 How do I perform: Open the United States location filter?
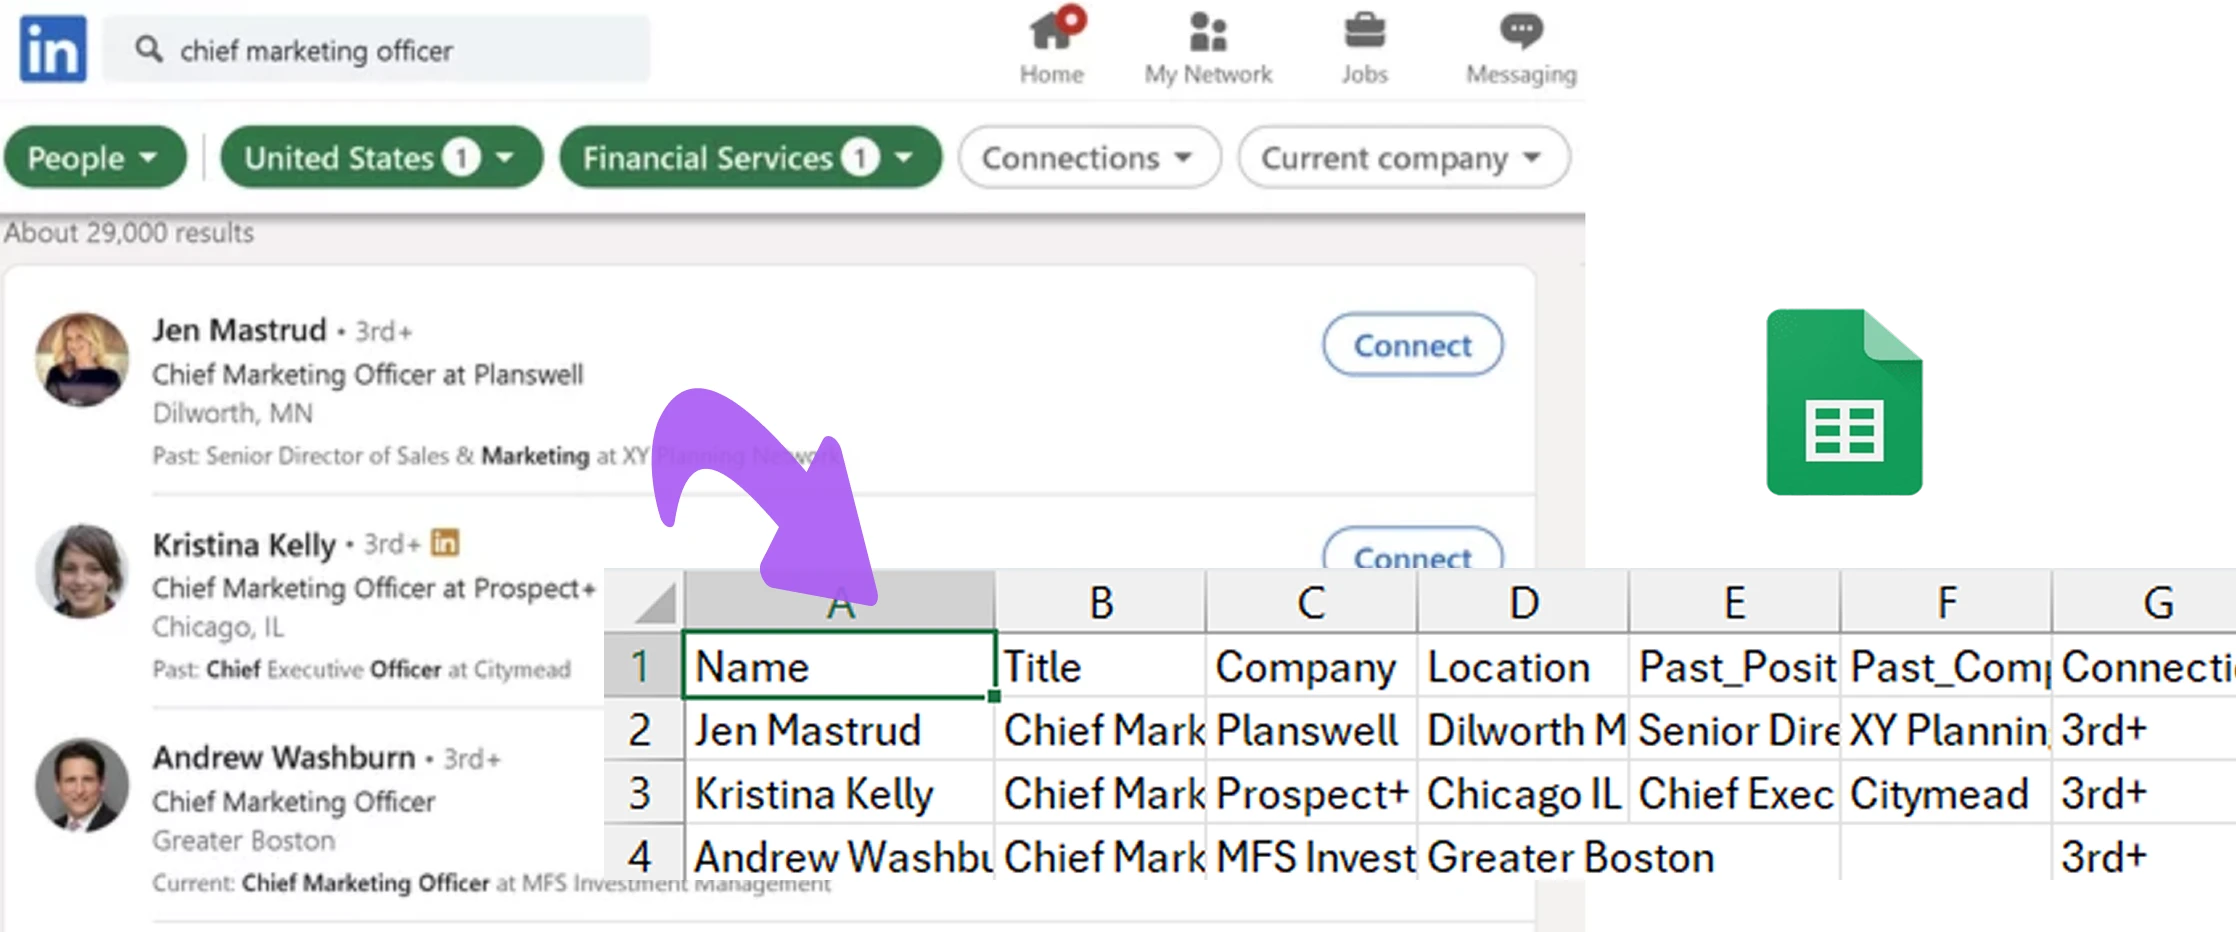tap(381, 157)
